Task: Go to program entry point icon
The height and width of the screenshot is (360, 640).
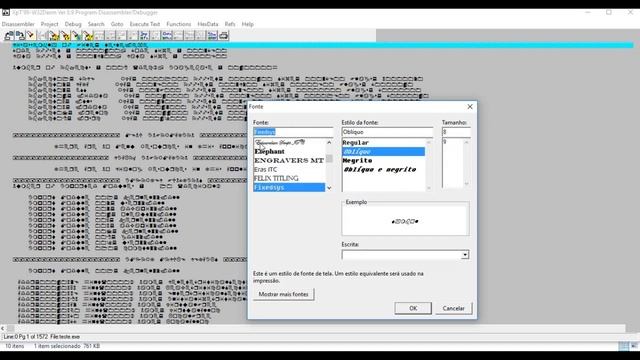Action: pos(65,36)
